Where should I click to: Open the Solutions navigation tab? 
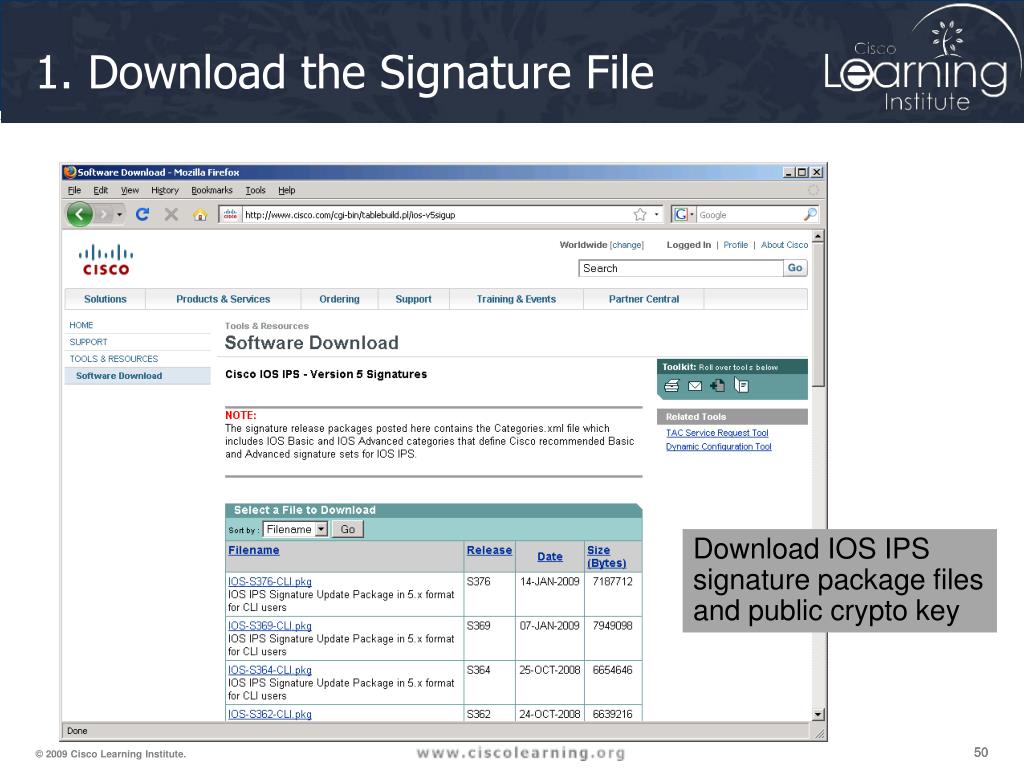(105, 299)
